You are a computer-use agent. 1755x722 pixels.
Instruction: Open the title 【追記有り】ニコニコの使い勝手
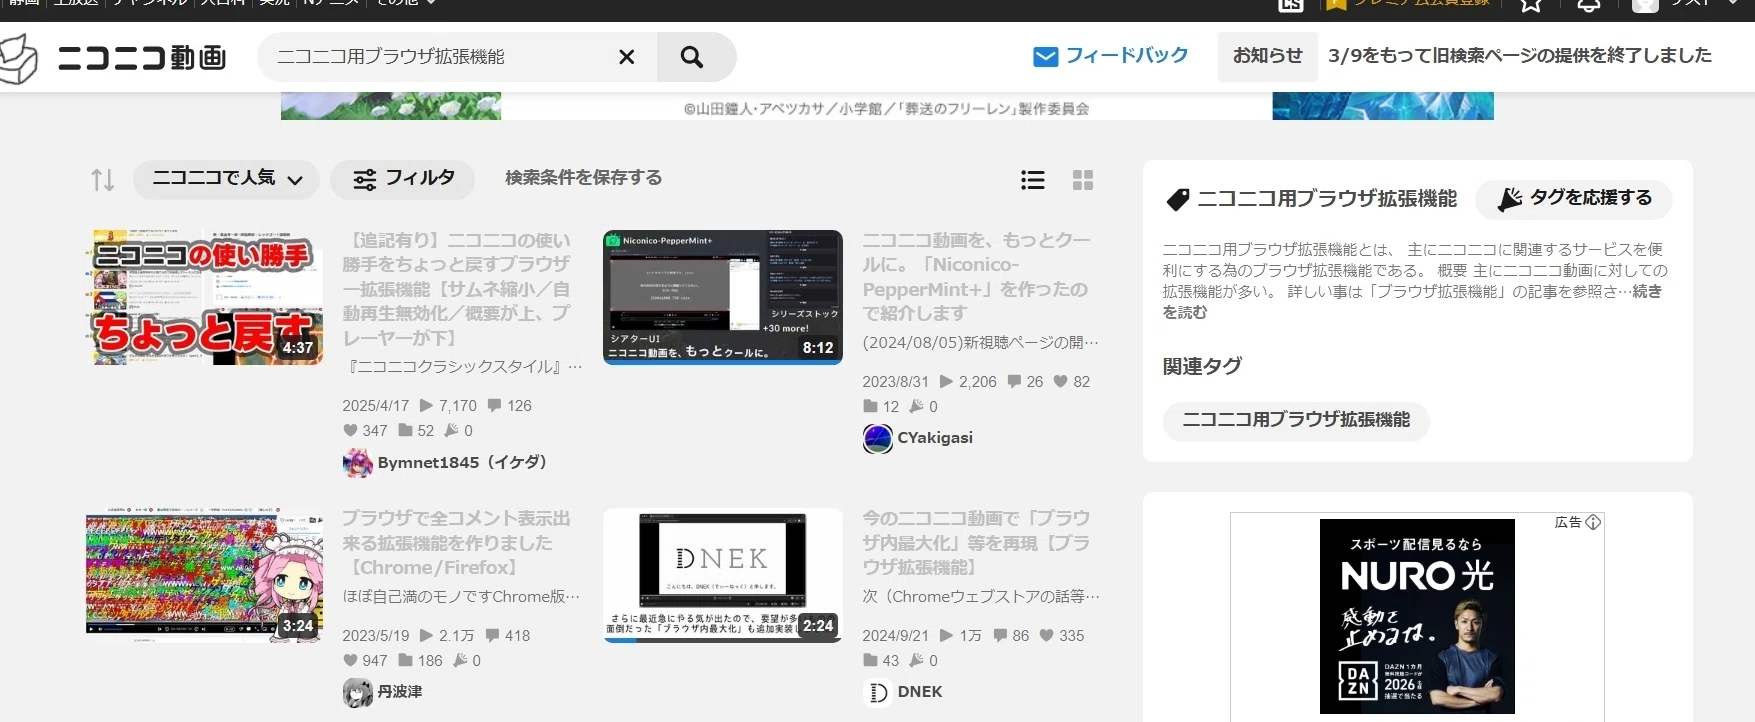pyautogui.click(x=457, y=290)
